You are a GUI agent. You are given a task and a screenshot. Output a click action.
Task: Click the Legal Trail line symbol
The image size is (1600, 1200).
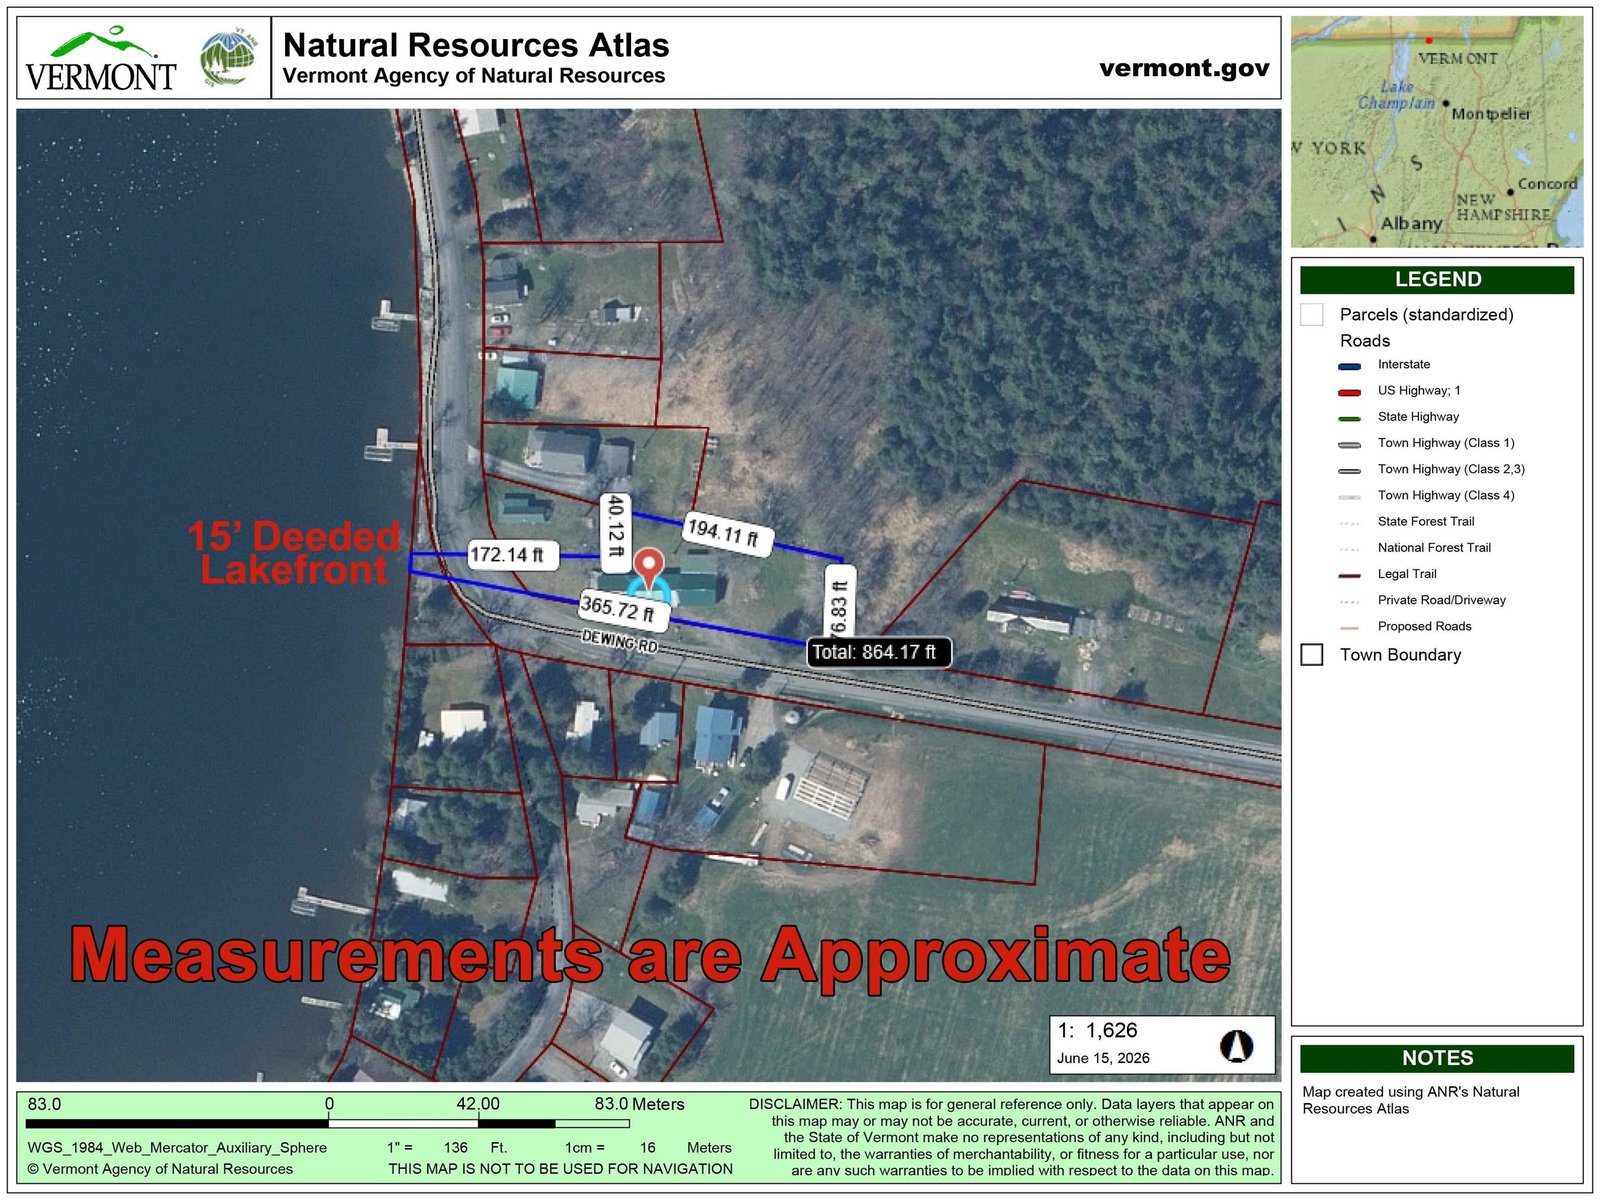[1349, 575]
